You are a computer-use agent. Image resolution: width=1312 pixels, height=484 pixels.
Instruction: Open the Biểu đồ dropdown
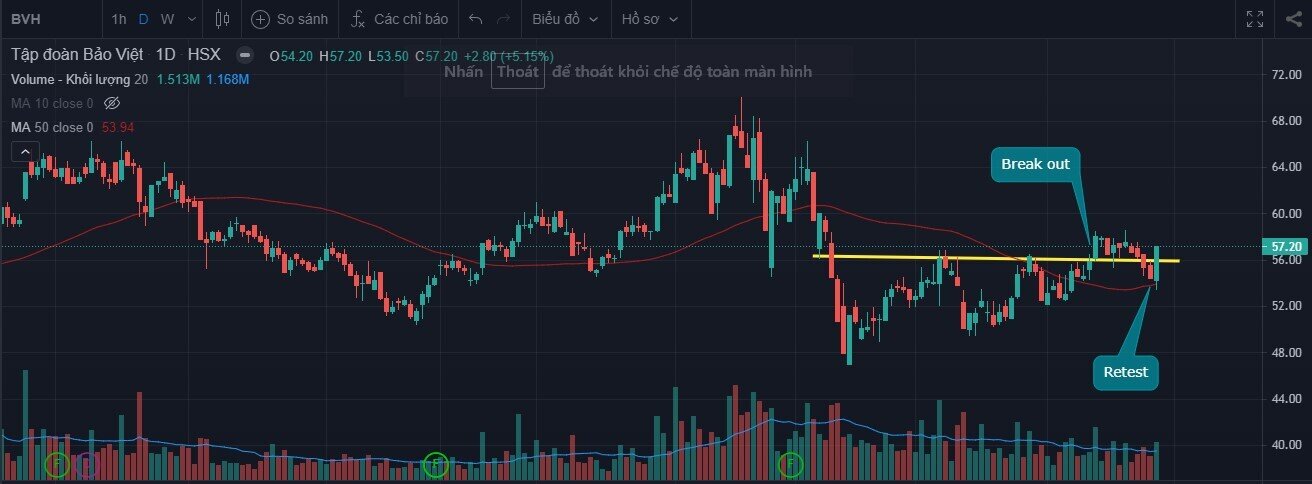pos(567,19)
